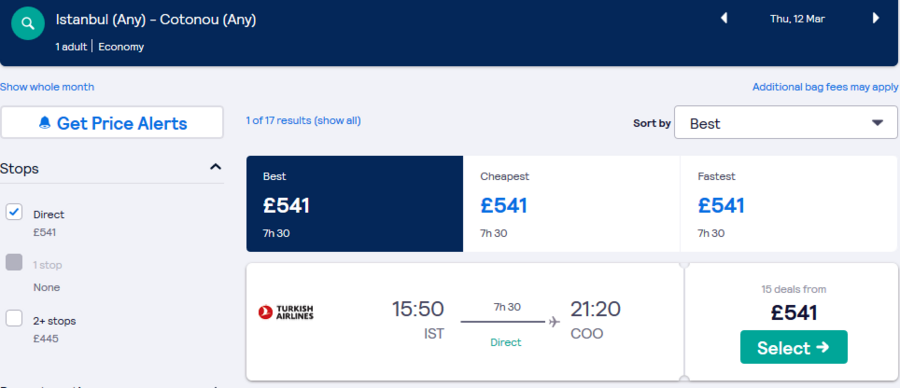Open the Sort by Best dropdown
The height and width of the screenshot is (388, 900).
pos(785,122)
